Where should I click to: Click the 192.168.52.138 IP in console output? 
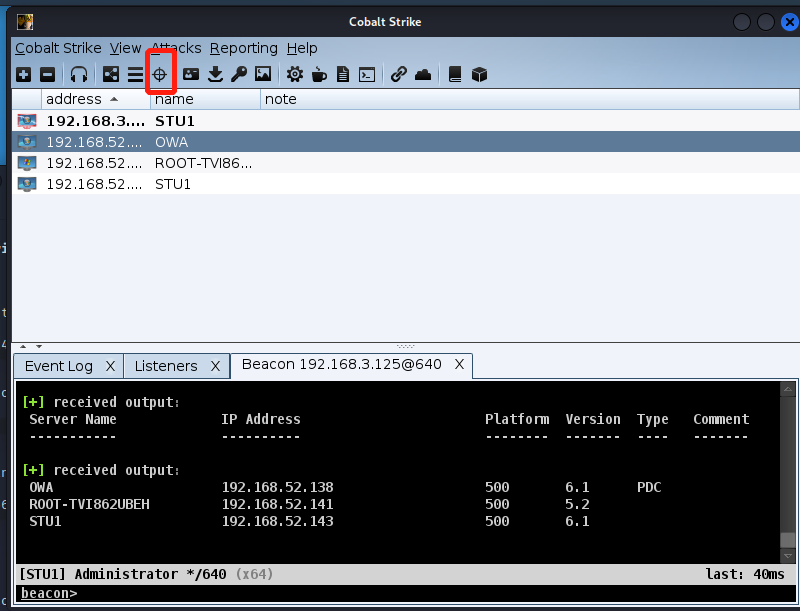coord(278,487)
